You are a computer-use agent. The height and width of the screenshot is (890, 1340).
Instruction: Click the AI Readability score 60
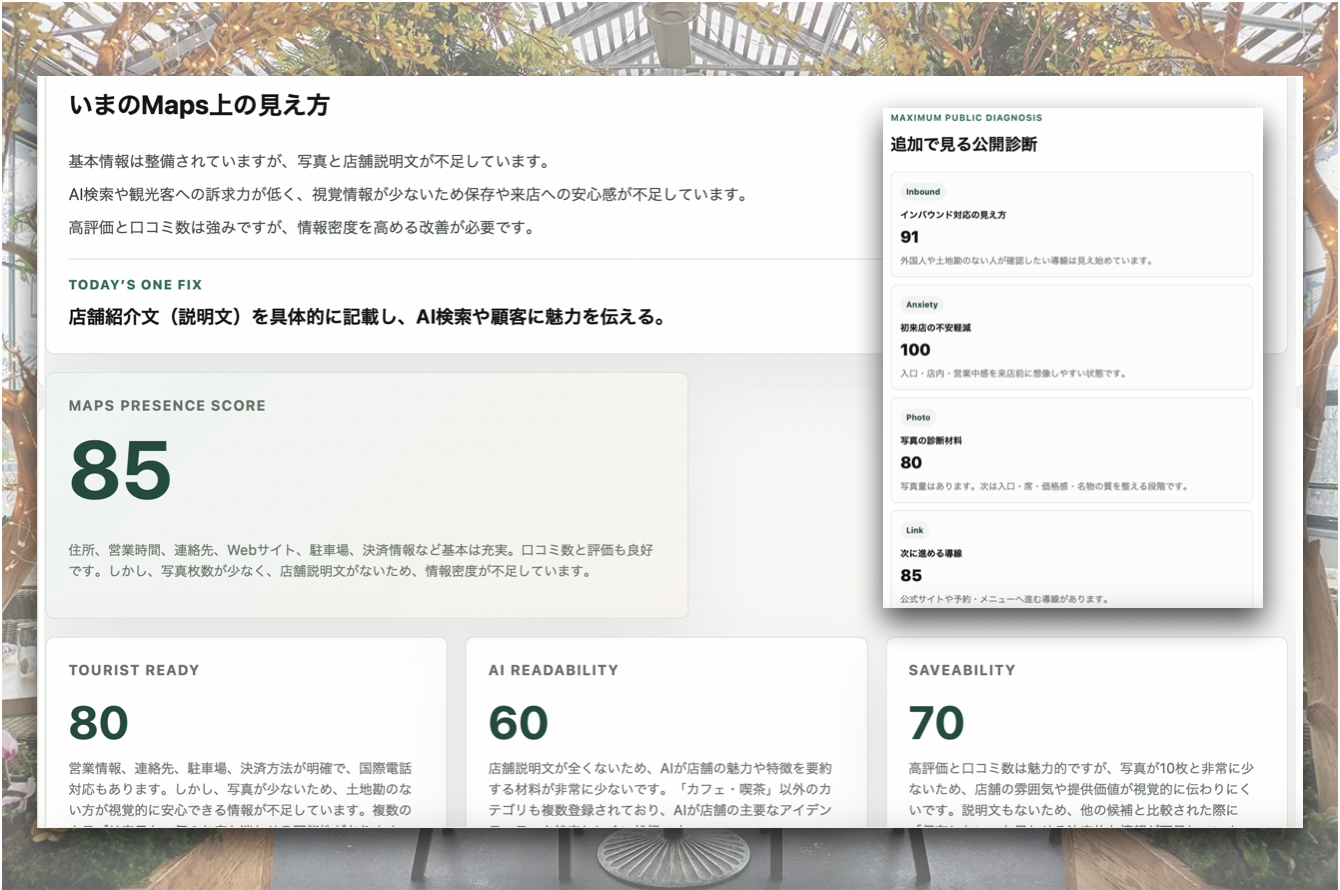point(518,723)
